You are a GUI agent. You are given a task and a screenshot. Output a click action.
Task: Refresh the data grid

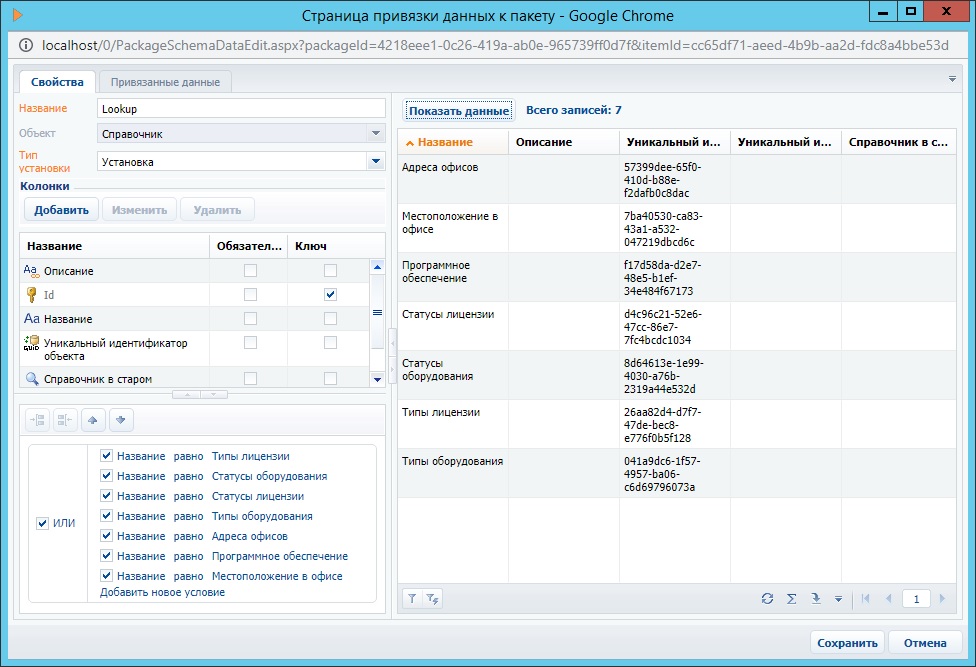coord(767,599)
